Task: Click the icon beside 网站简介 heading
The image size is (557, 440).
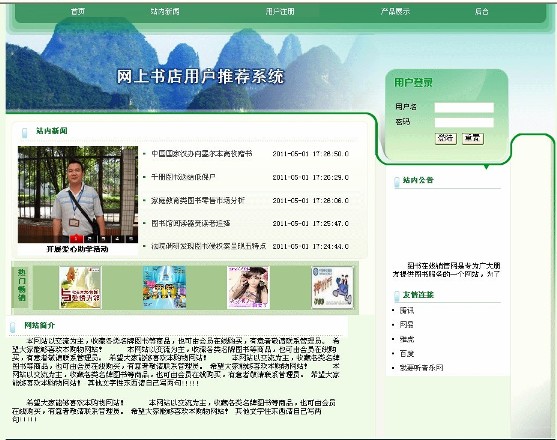Action: (13, 327)
